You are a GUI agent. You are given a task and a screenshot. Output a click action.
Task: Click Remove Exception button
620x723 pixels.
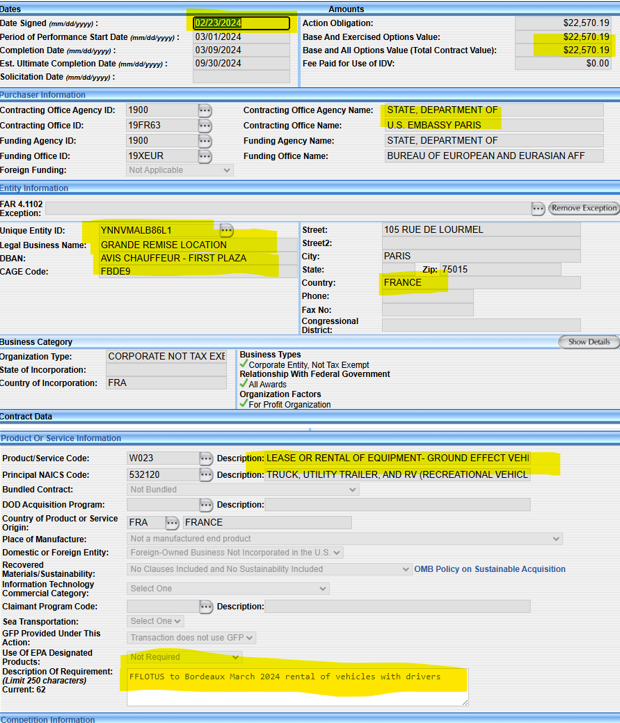click(584, 208)
